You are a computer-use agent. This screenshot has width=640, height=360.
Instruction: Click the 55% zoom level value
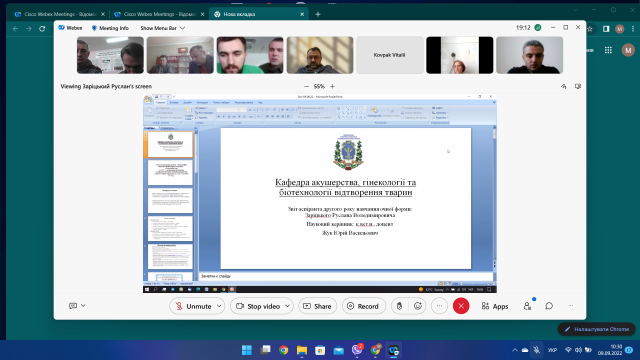[x=319, y=87]
